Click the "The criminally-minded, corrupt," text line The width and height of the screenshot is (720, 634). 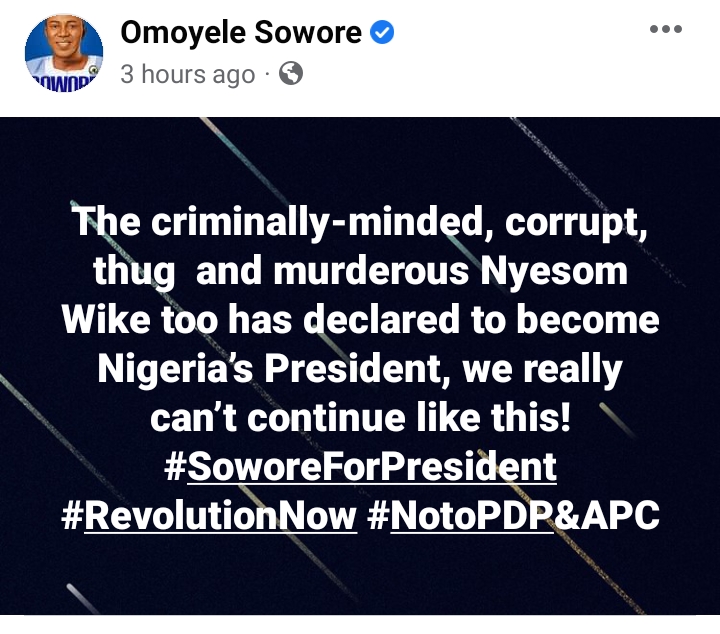(360, 223)
